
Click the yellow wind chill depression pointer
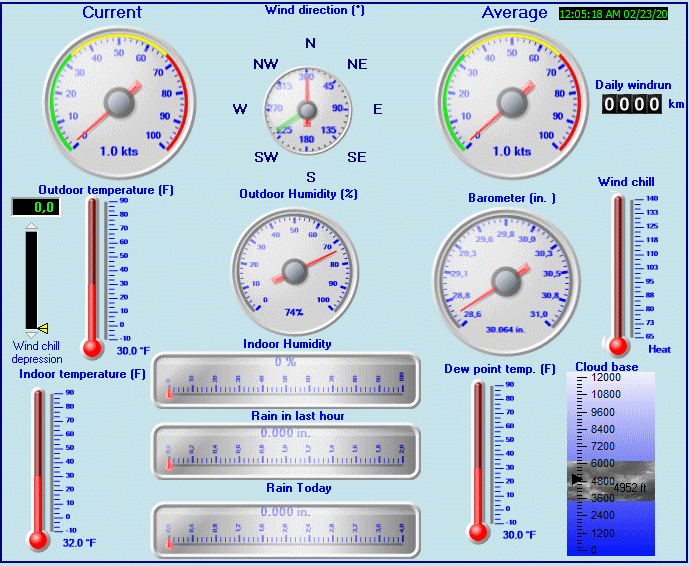coord(42,328)
